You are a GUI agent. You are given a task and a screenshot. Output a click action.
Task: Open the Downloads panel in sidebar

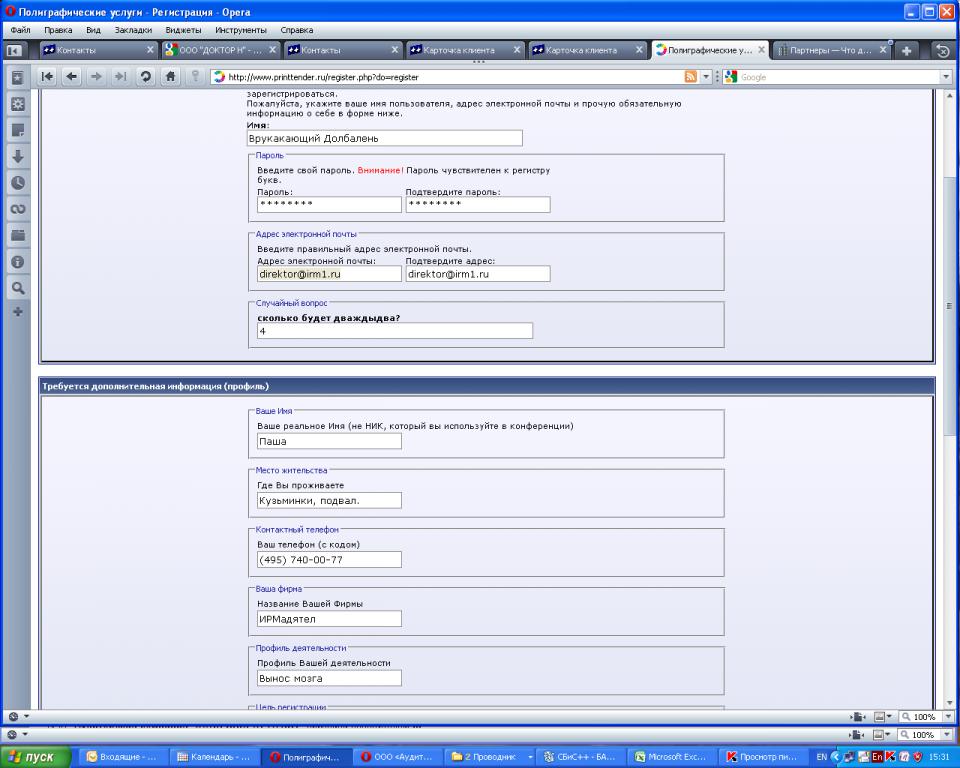click(17, 156)
